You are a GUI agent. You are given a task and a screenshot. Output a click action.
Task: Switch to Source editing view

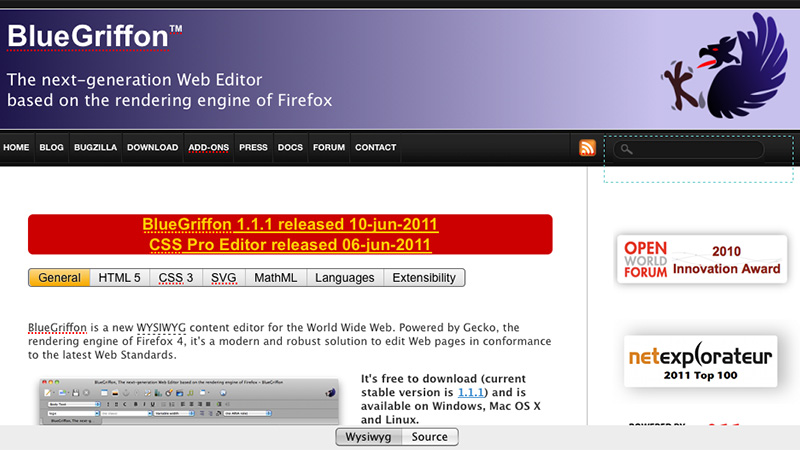click(430, 437)
